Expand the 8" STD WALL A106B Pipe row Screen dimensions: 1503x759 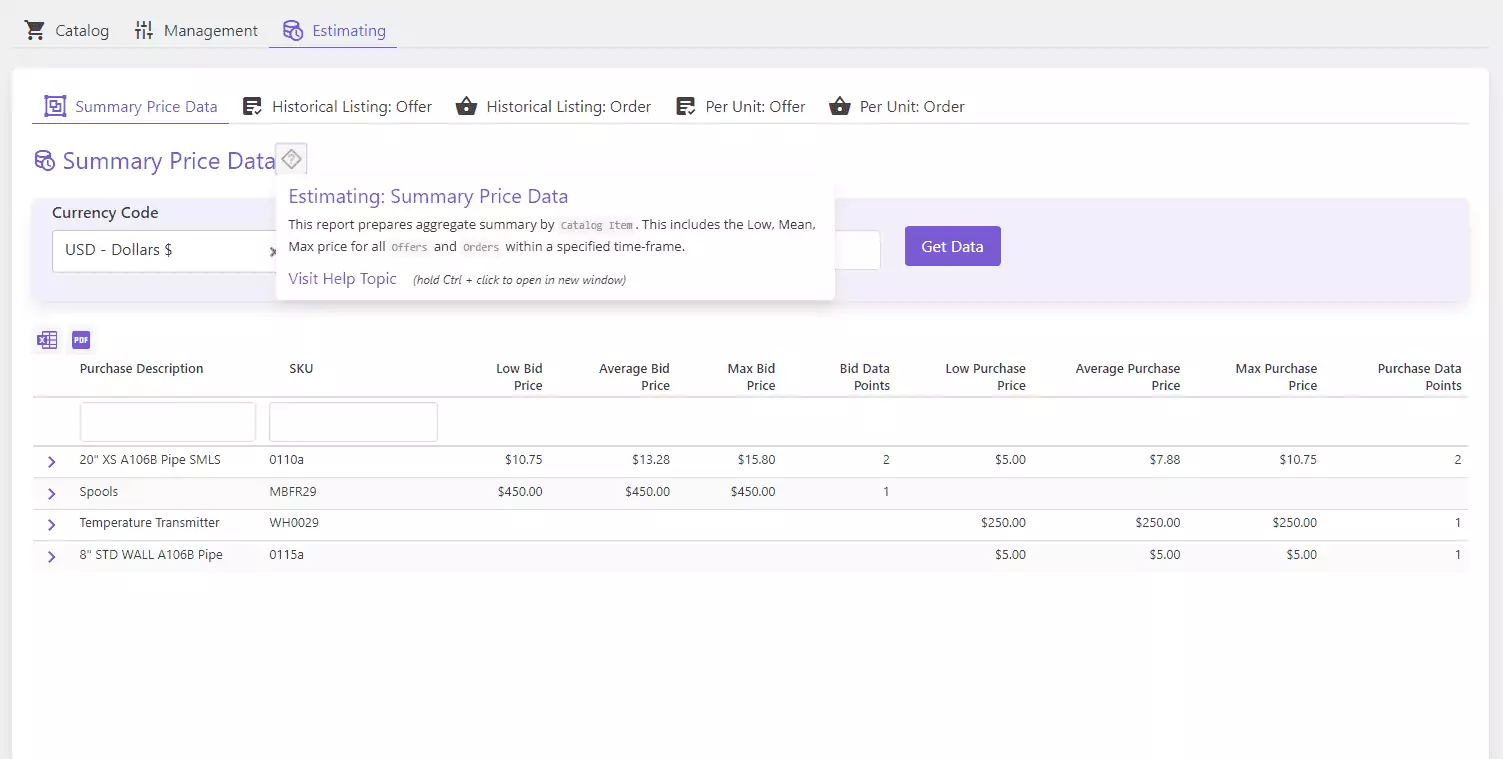52,557
